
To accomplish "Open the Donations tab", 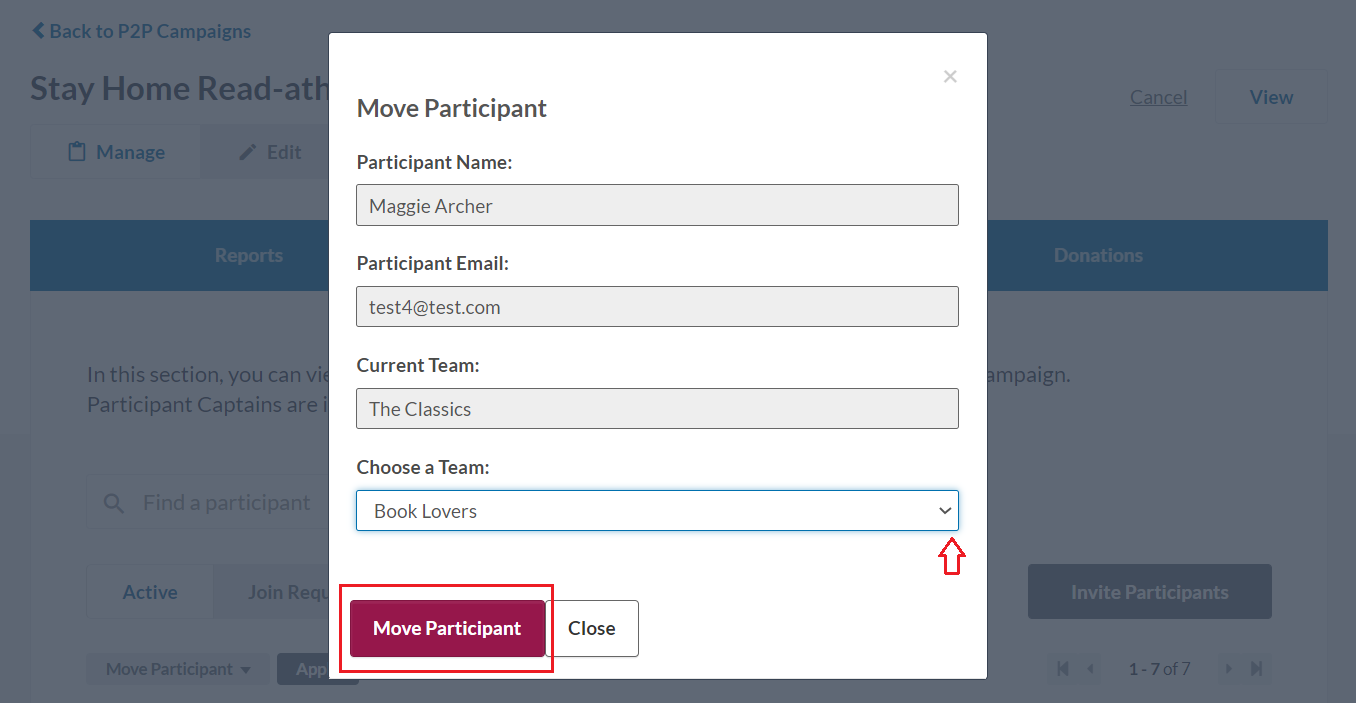I will (x=1098, y=255).
